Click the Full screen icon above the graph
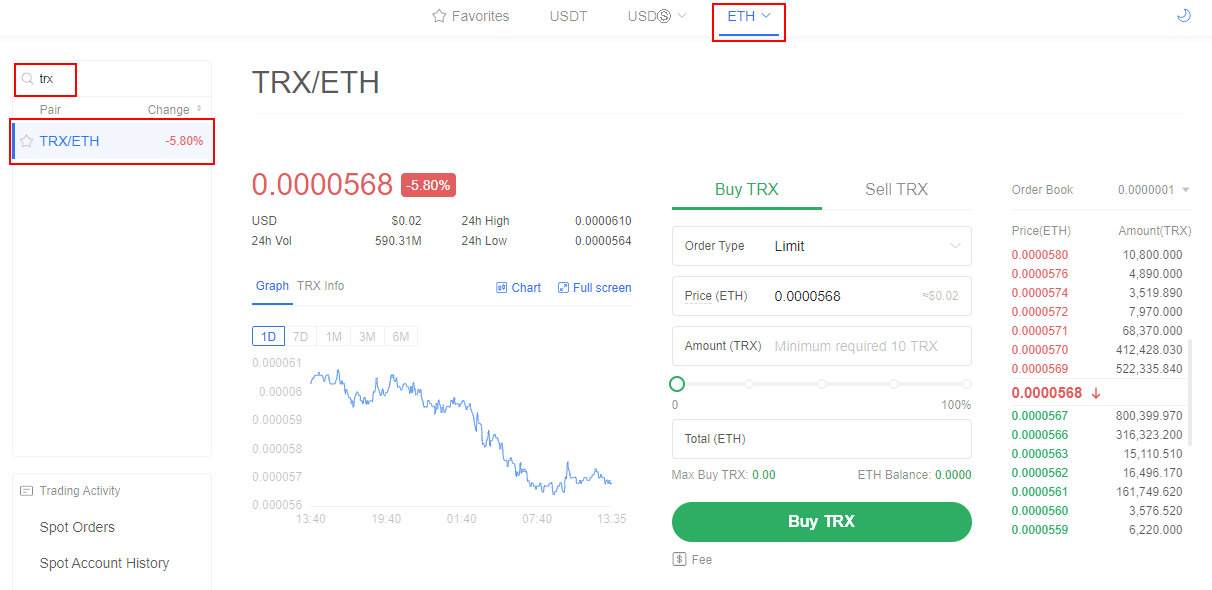The width and height of the screenshot is (1212, 590). (x=564, y=287)
